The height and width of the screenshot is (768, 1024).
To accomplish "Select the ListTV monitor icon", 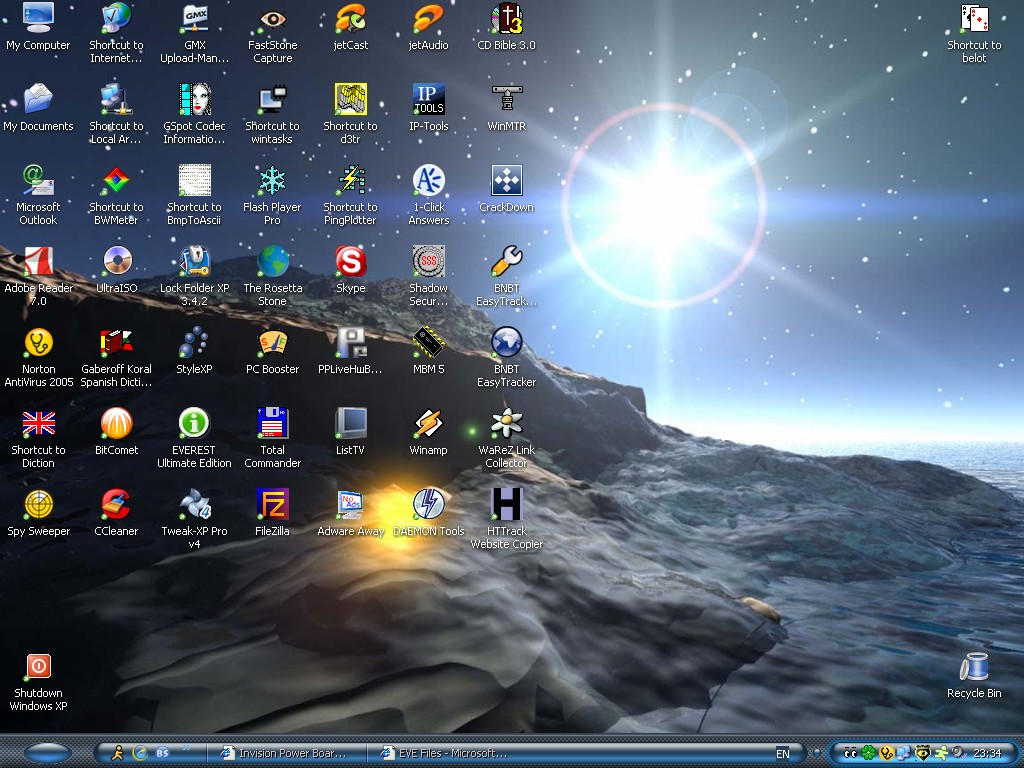I will (x=351, y=423).
